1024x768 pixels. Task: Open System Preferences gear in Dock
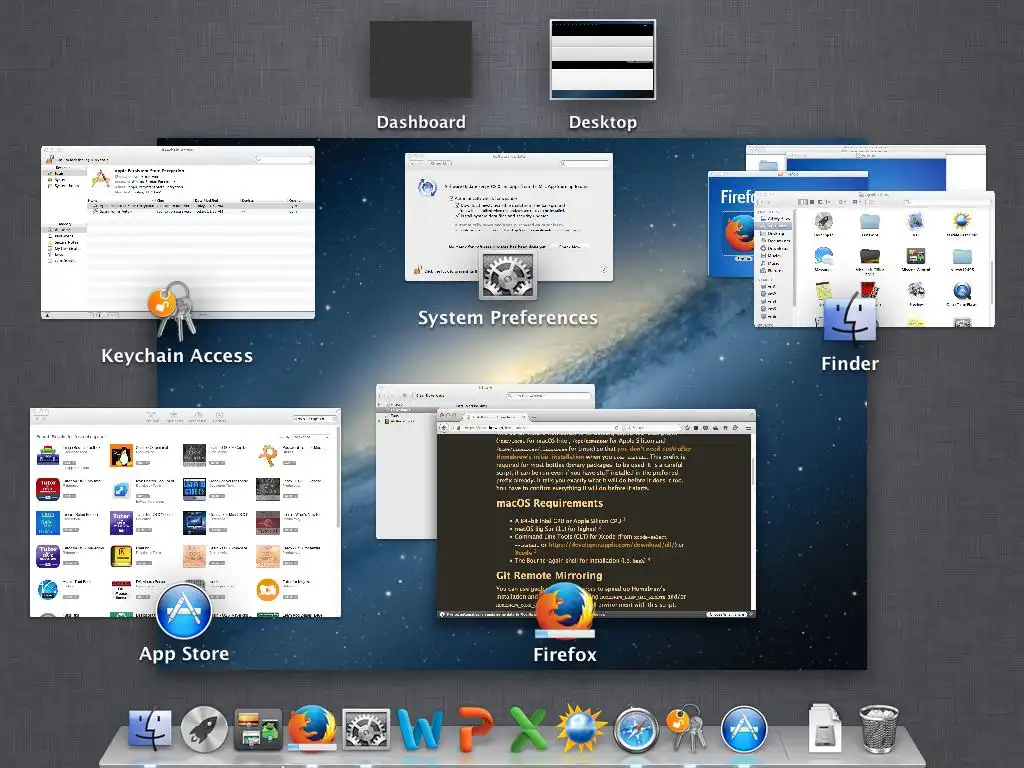pyautogui.click(x=366, y=729)
